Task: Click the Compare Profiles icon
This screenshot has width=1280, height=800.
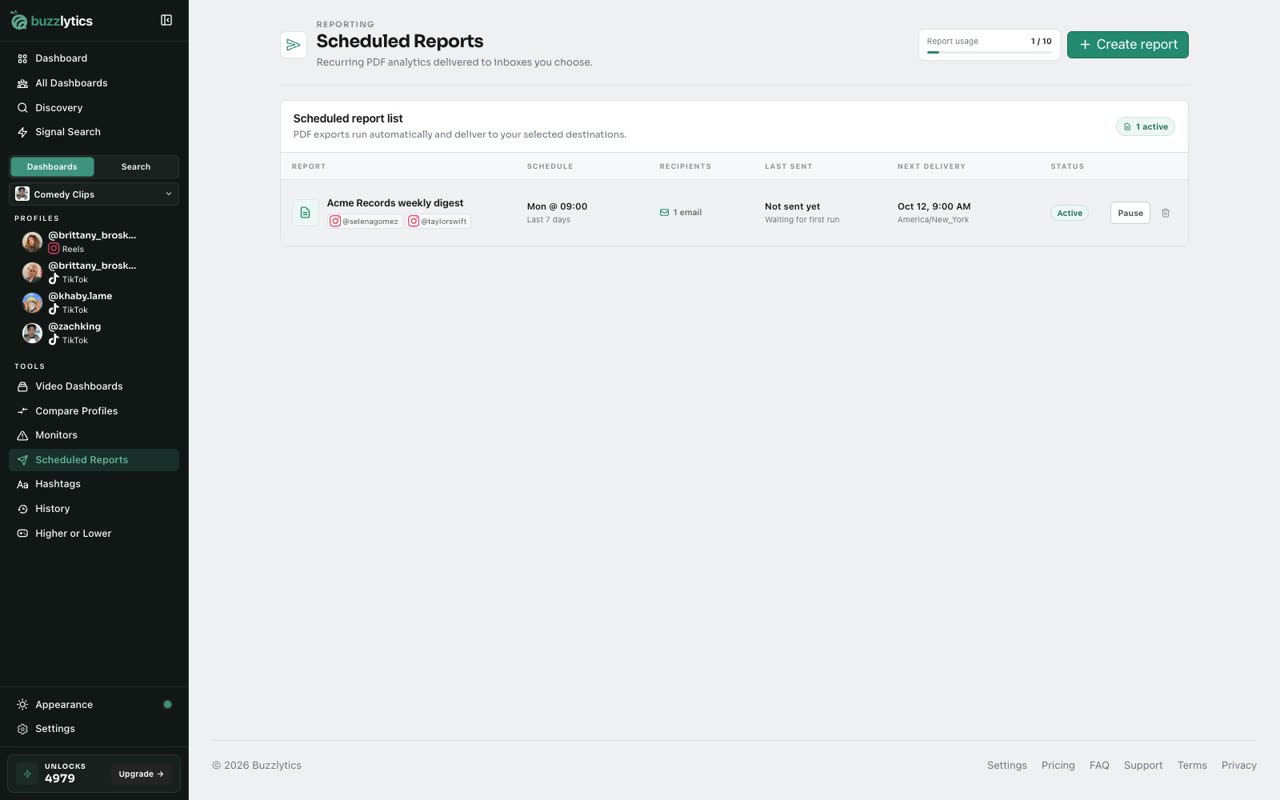Action: tap(22, 411)
